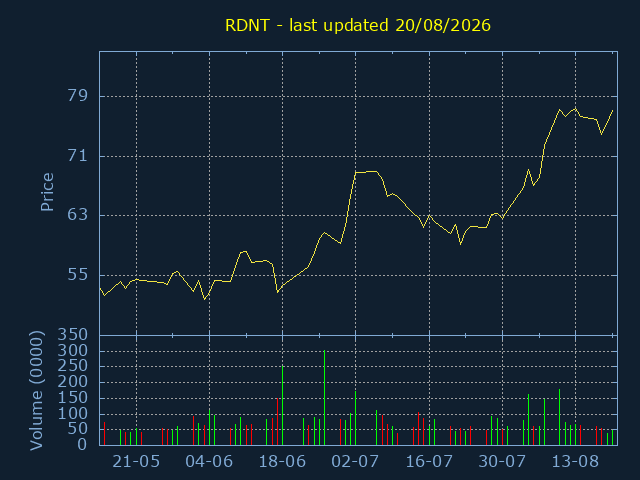
Task: Click the 0 volume axis label
Action: click(82, 444)
